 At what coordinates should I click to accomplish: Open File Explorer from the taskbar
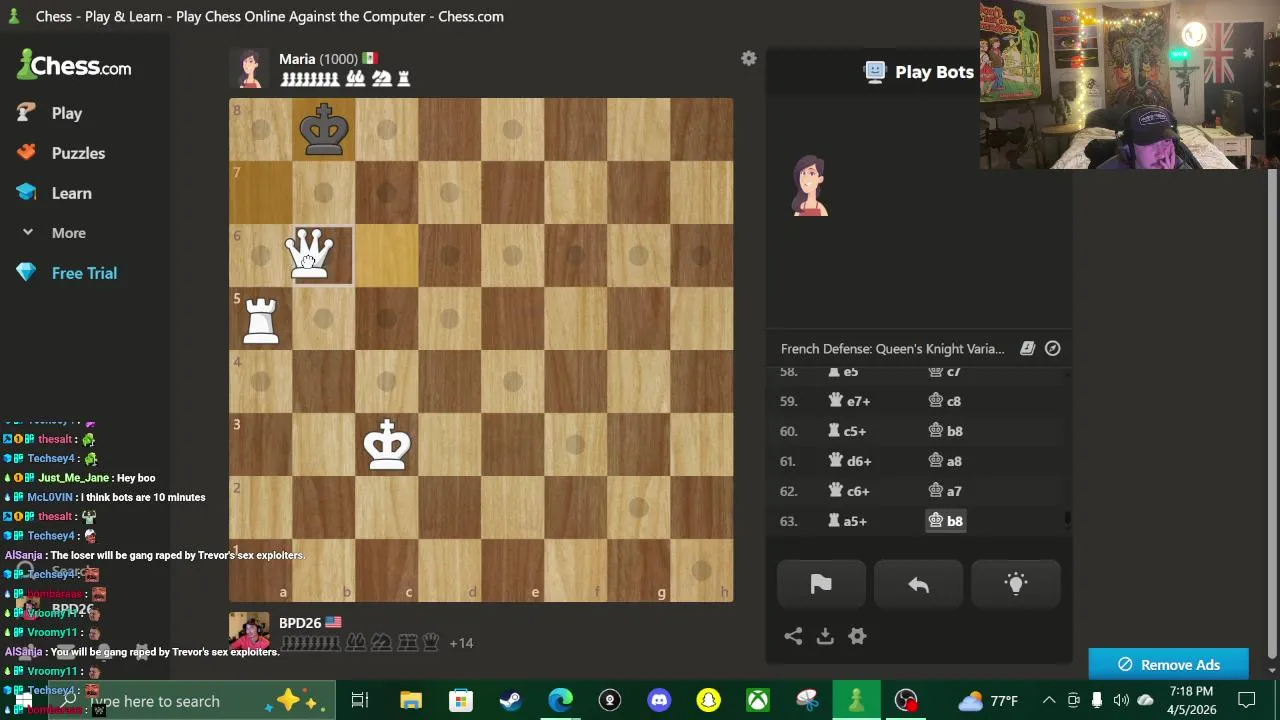(411, 700)
